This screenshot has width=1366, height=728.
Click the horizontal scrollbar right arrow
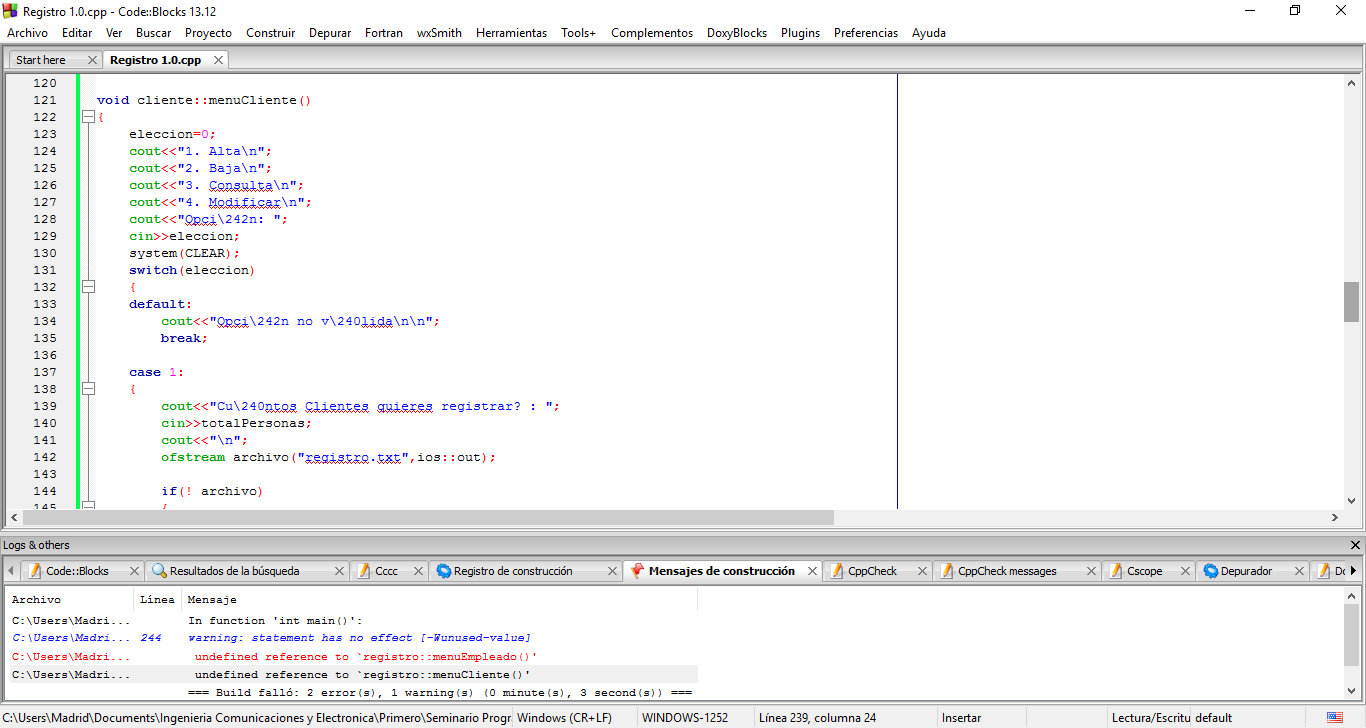1335,518
